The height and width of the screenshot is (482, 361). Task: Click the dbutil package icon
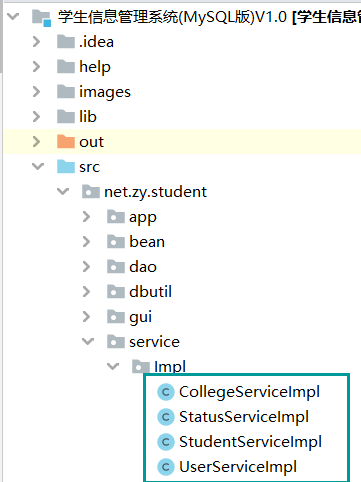pos(116,292)
